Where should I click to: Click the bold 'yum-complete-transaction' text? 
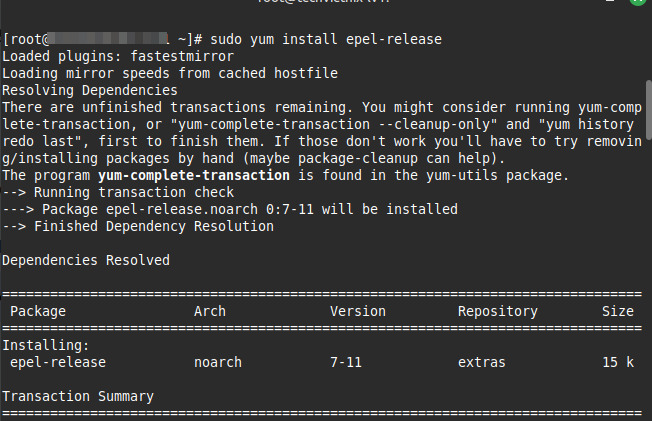[194, 176]
